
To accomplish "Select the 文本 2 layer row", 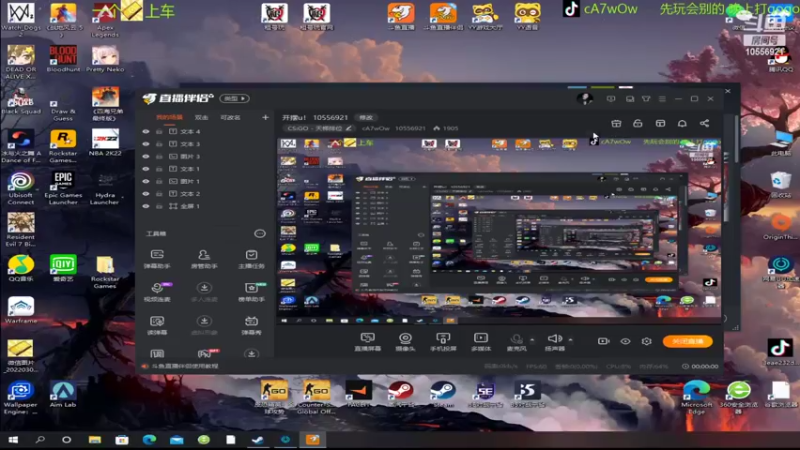I will 205,194.
